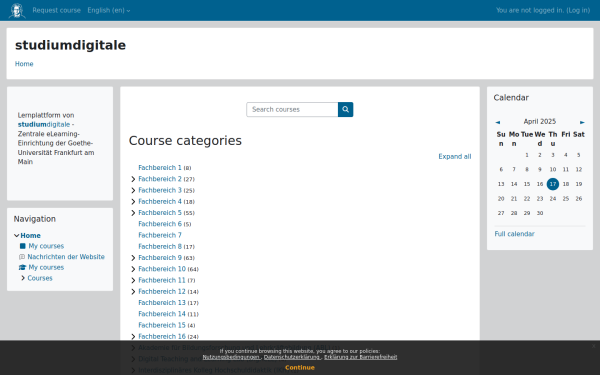
Task: Open Fachbereich 13 category link
Action: point(162,303)
